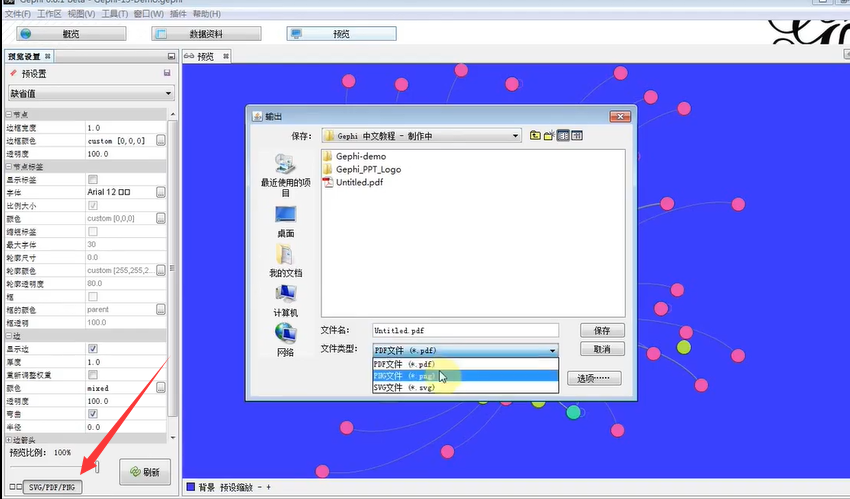Viewport: 850px width, 499px height.
Task: Open export 选项 options
Action: [594, 378]
